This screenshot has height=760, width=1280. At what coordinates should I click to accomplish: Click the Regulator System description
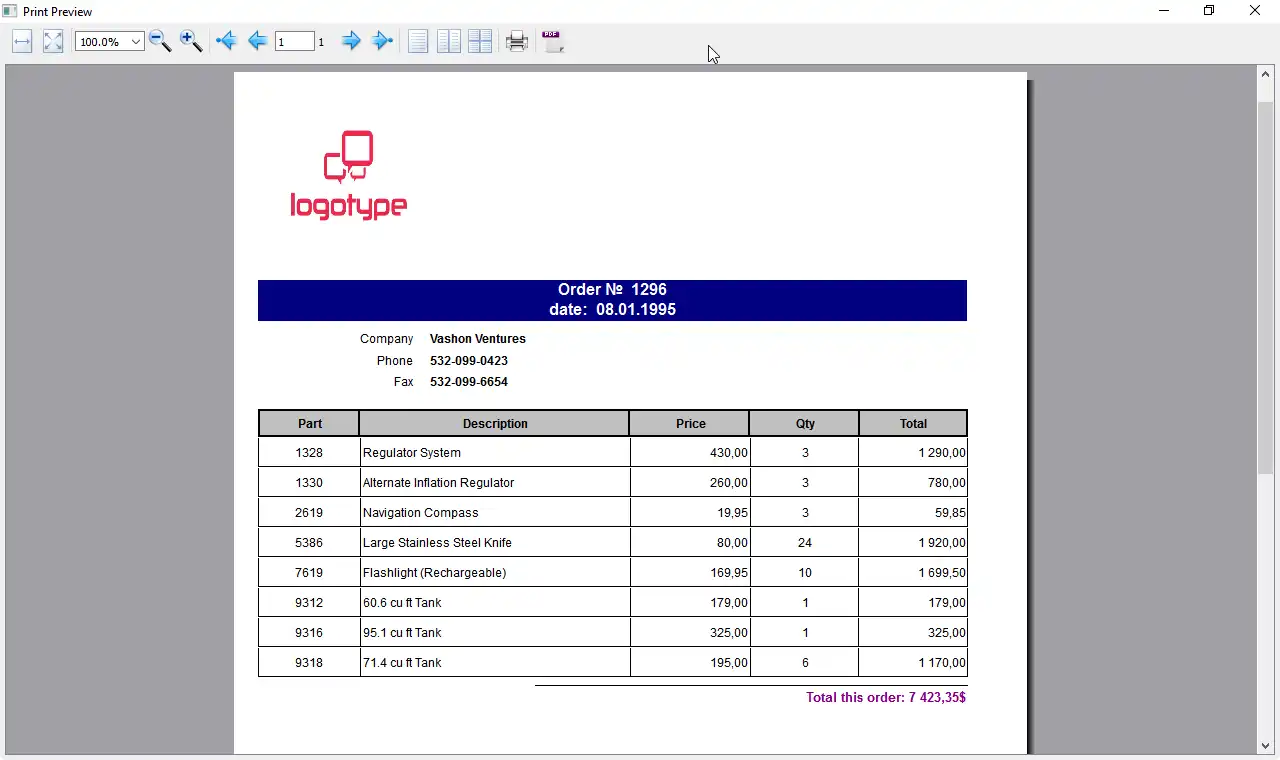tap(412, 453)
